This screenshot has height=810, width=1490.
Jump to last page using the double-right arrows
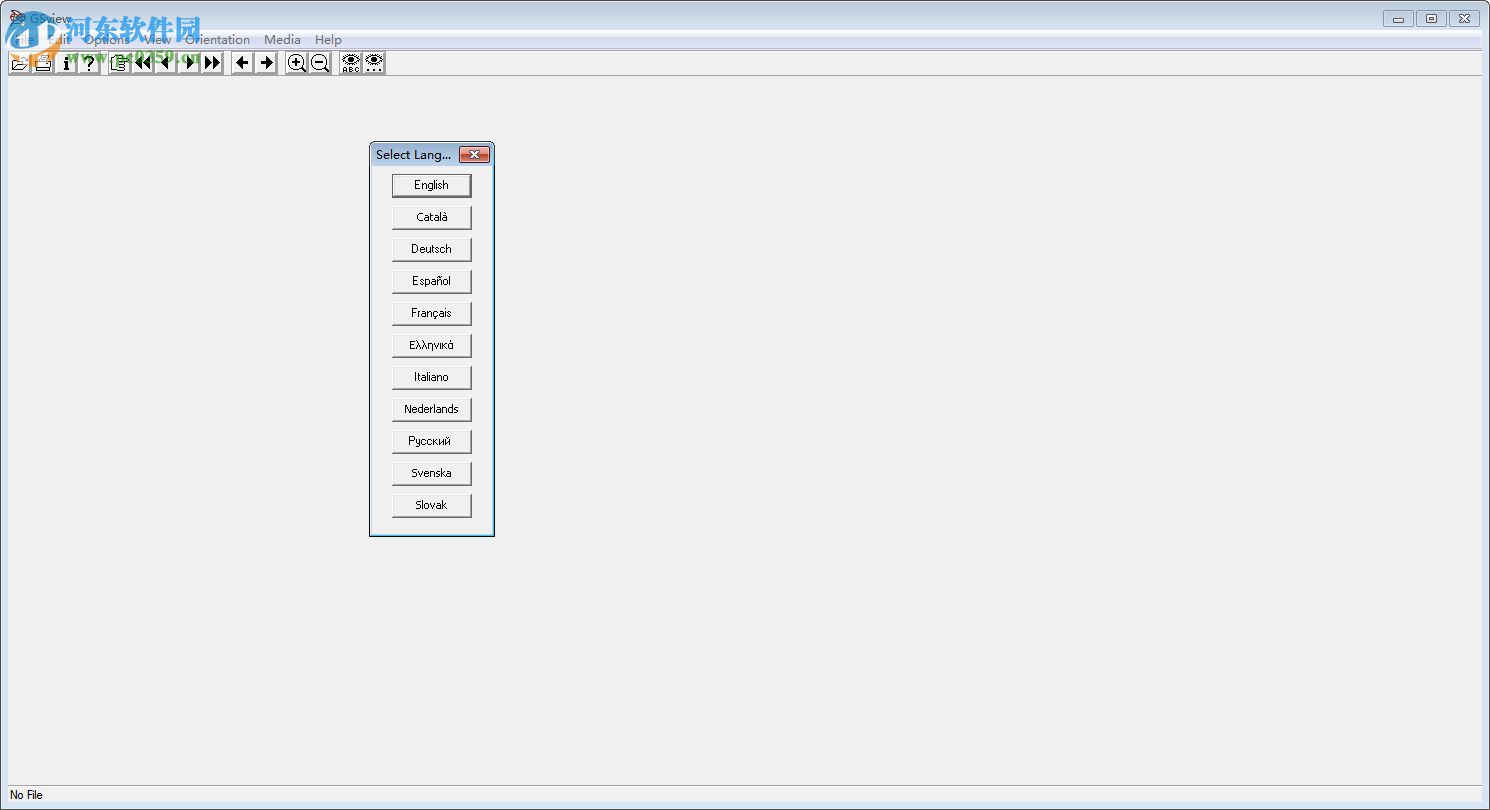(x=212, y=63)
